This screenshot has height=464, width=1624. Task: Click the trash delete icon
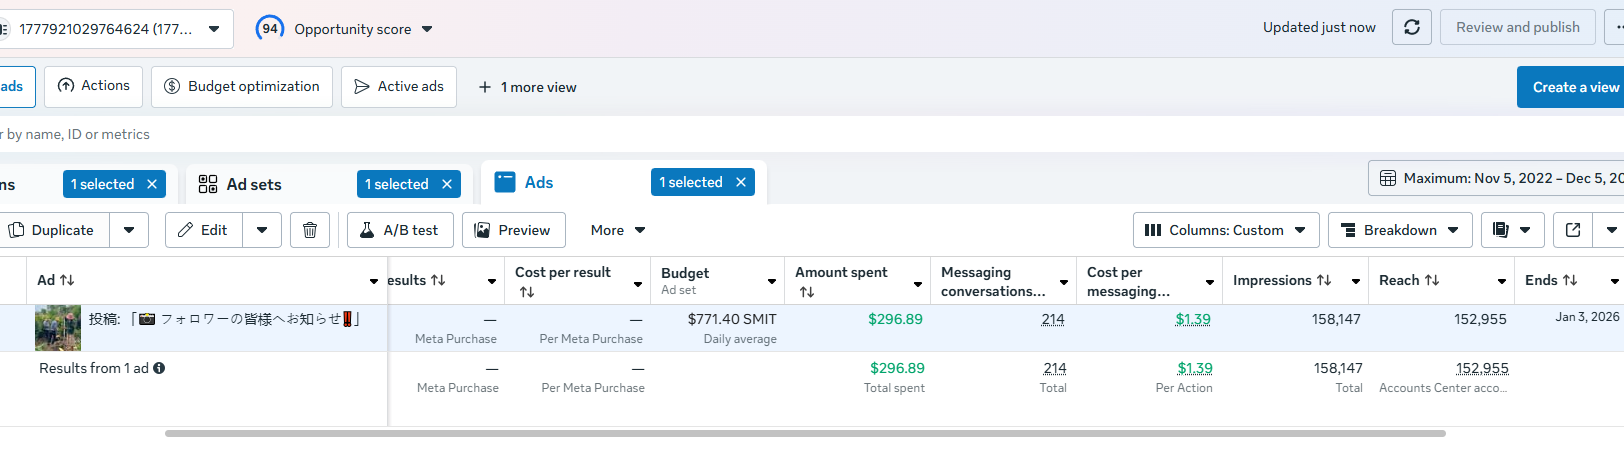click(310, 230)
